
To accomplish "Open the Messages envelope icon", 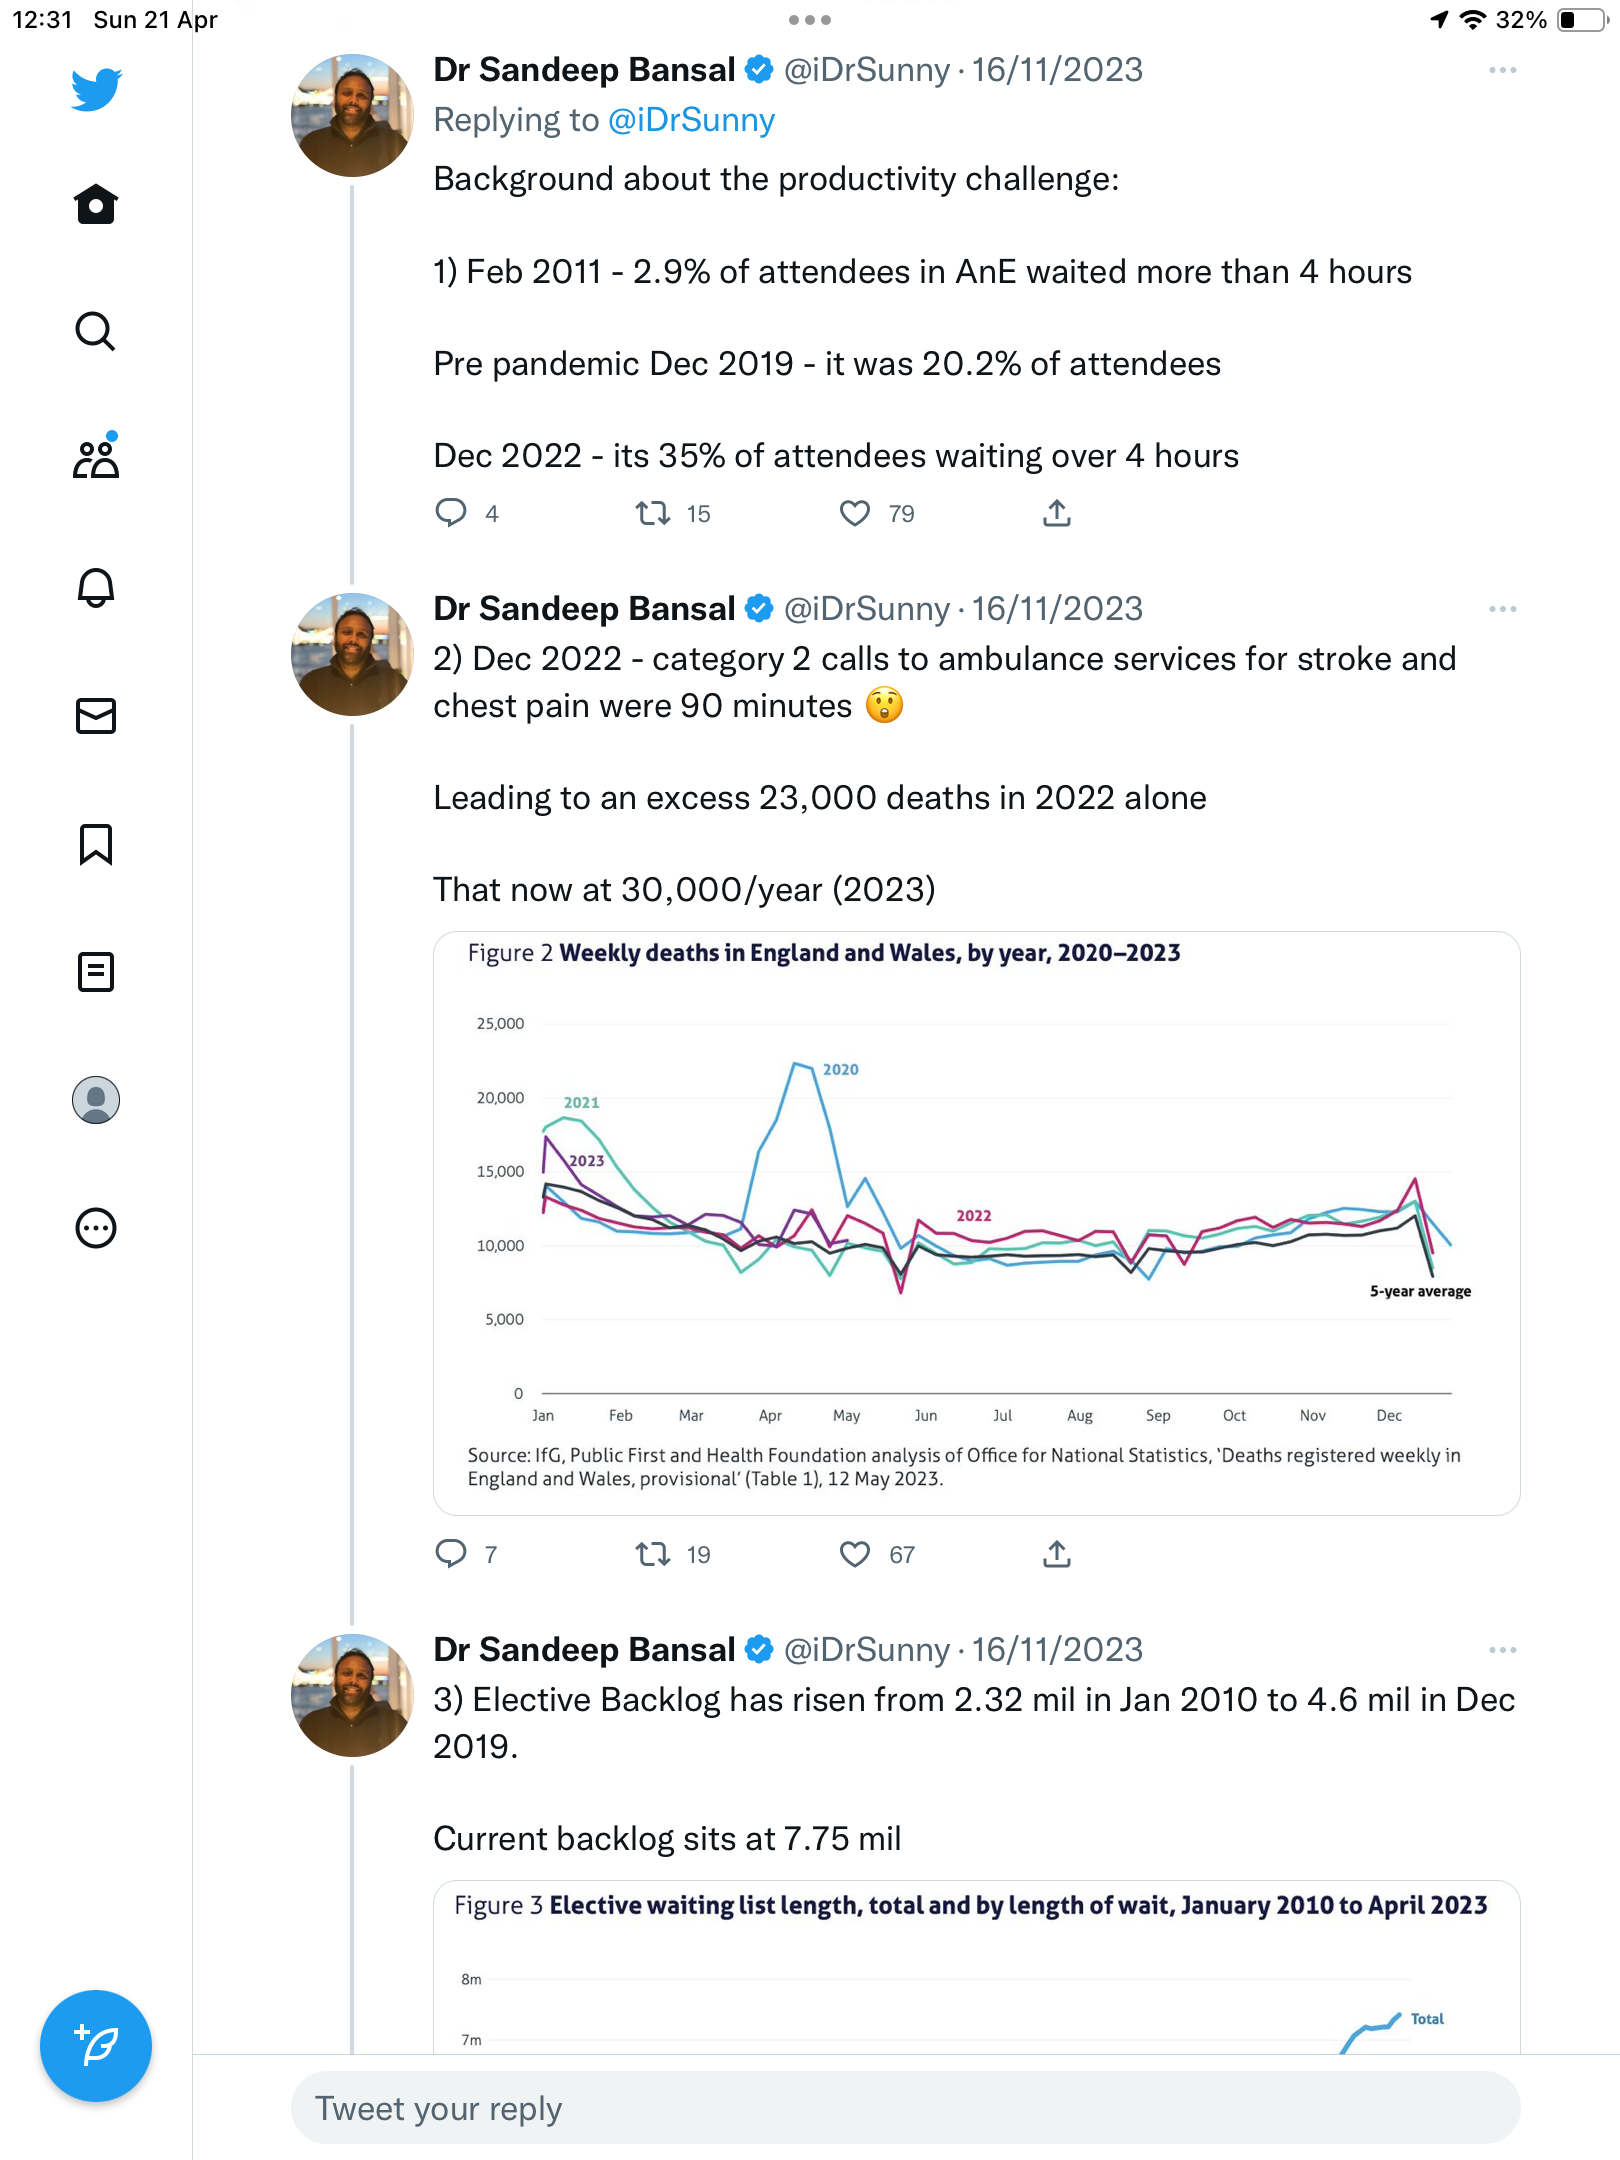I will pos(96,716).
